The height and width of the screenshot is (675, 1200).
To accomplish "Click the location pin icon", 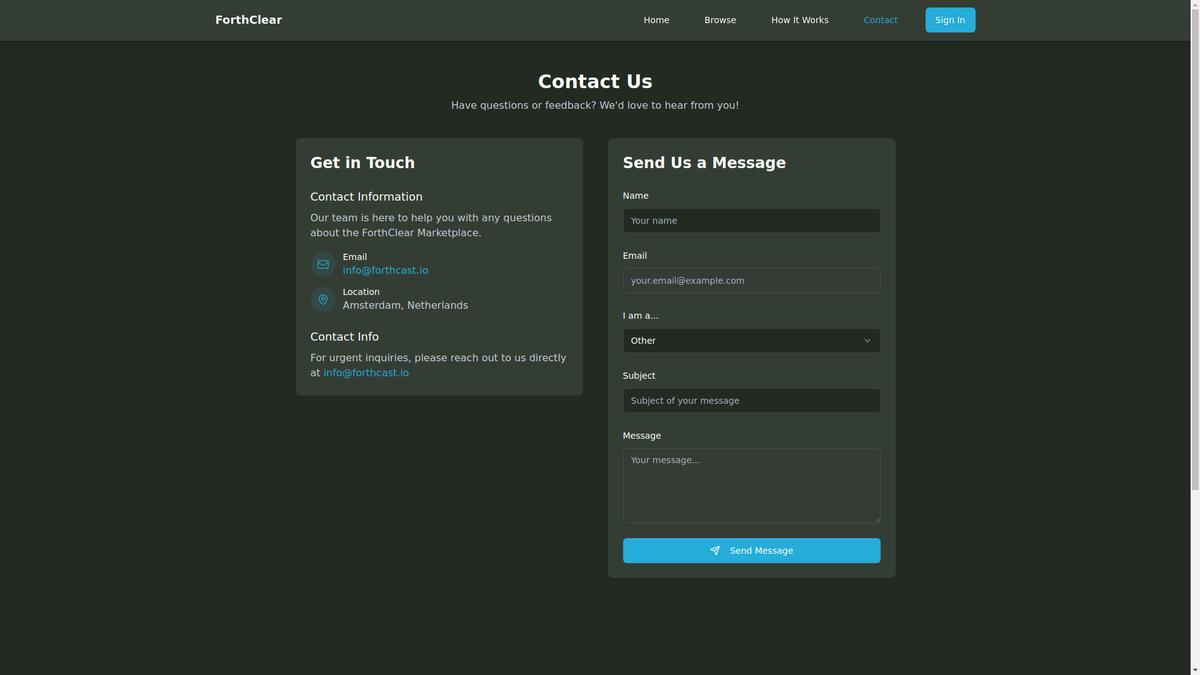I will tap(323, 299).
